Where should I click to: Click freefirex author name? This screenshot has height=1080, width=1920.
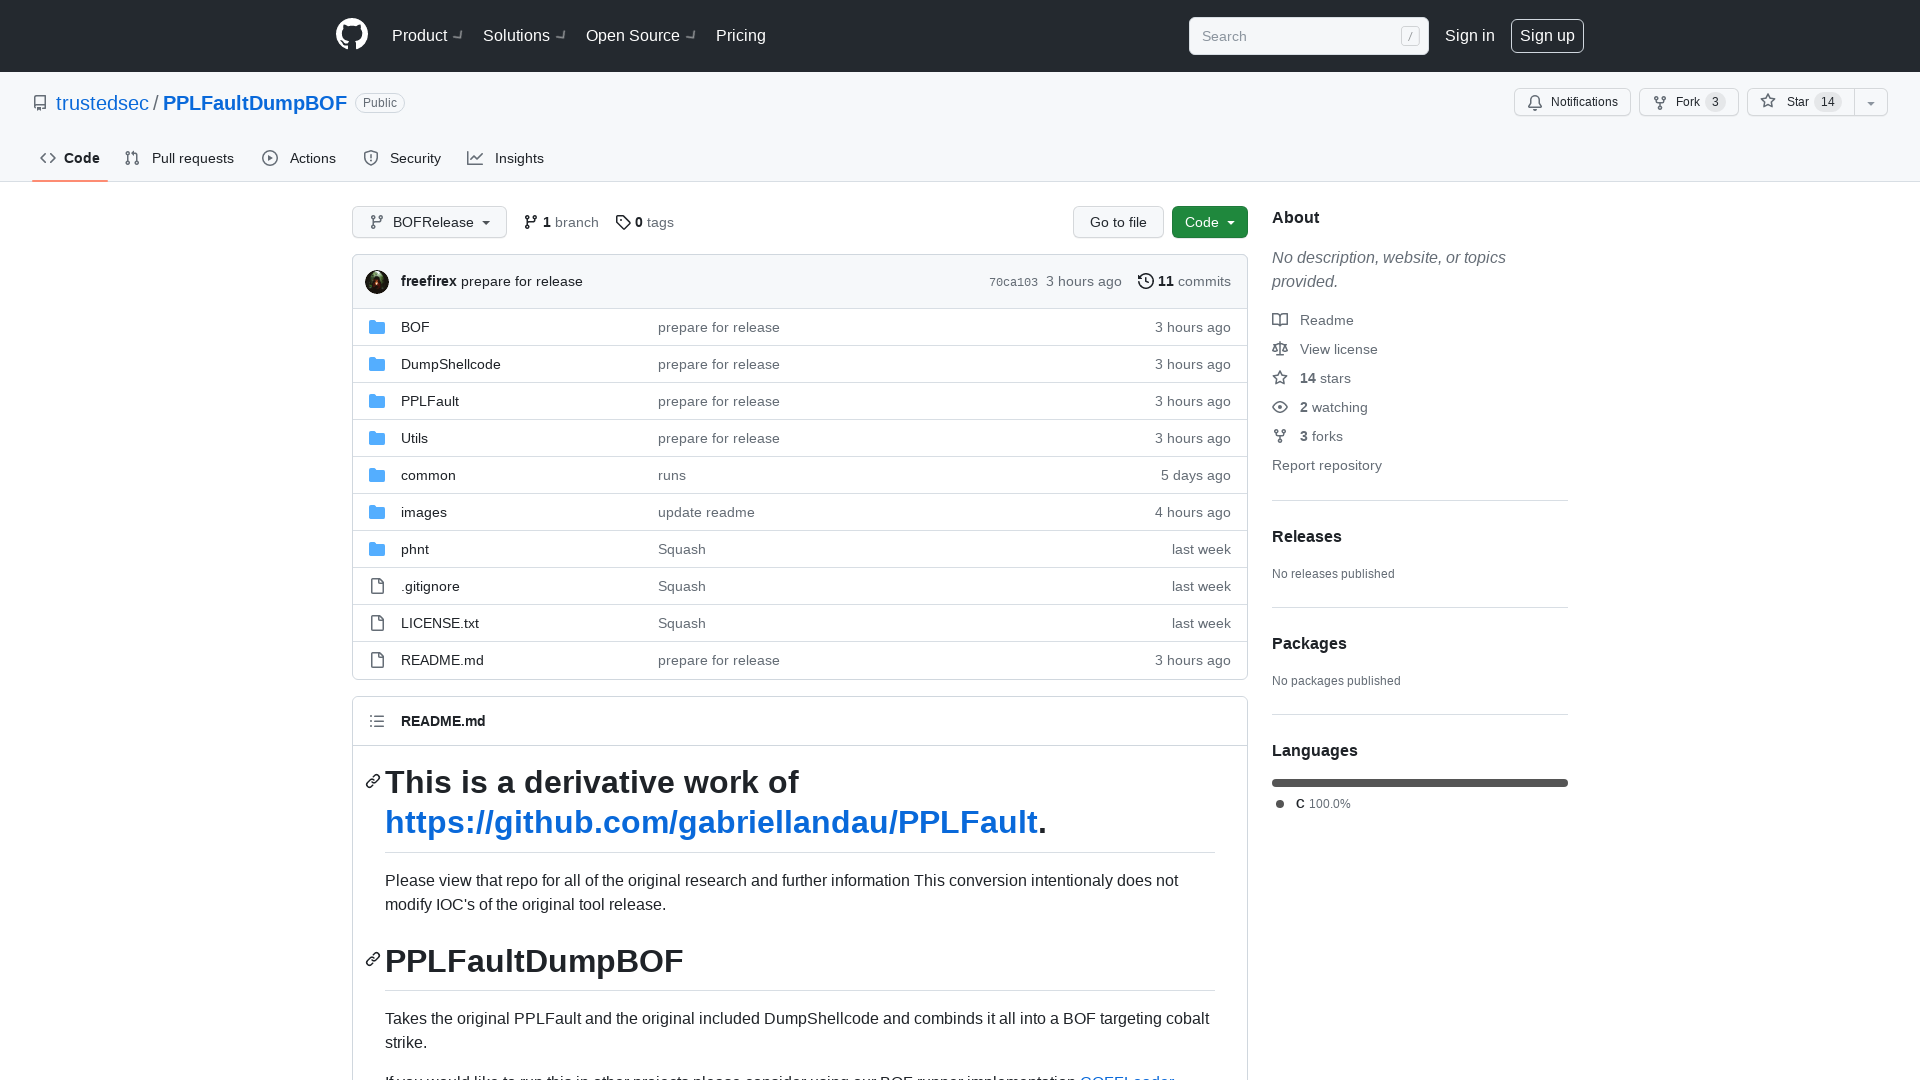[x=429, y=281]
